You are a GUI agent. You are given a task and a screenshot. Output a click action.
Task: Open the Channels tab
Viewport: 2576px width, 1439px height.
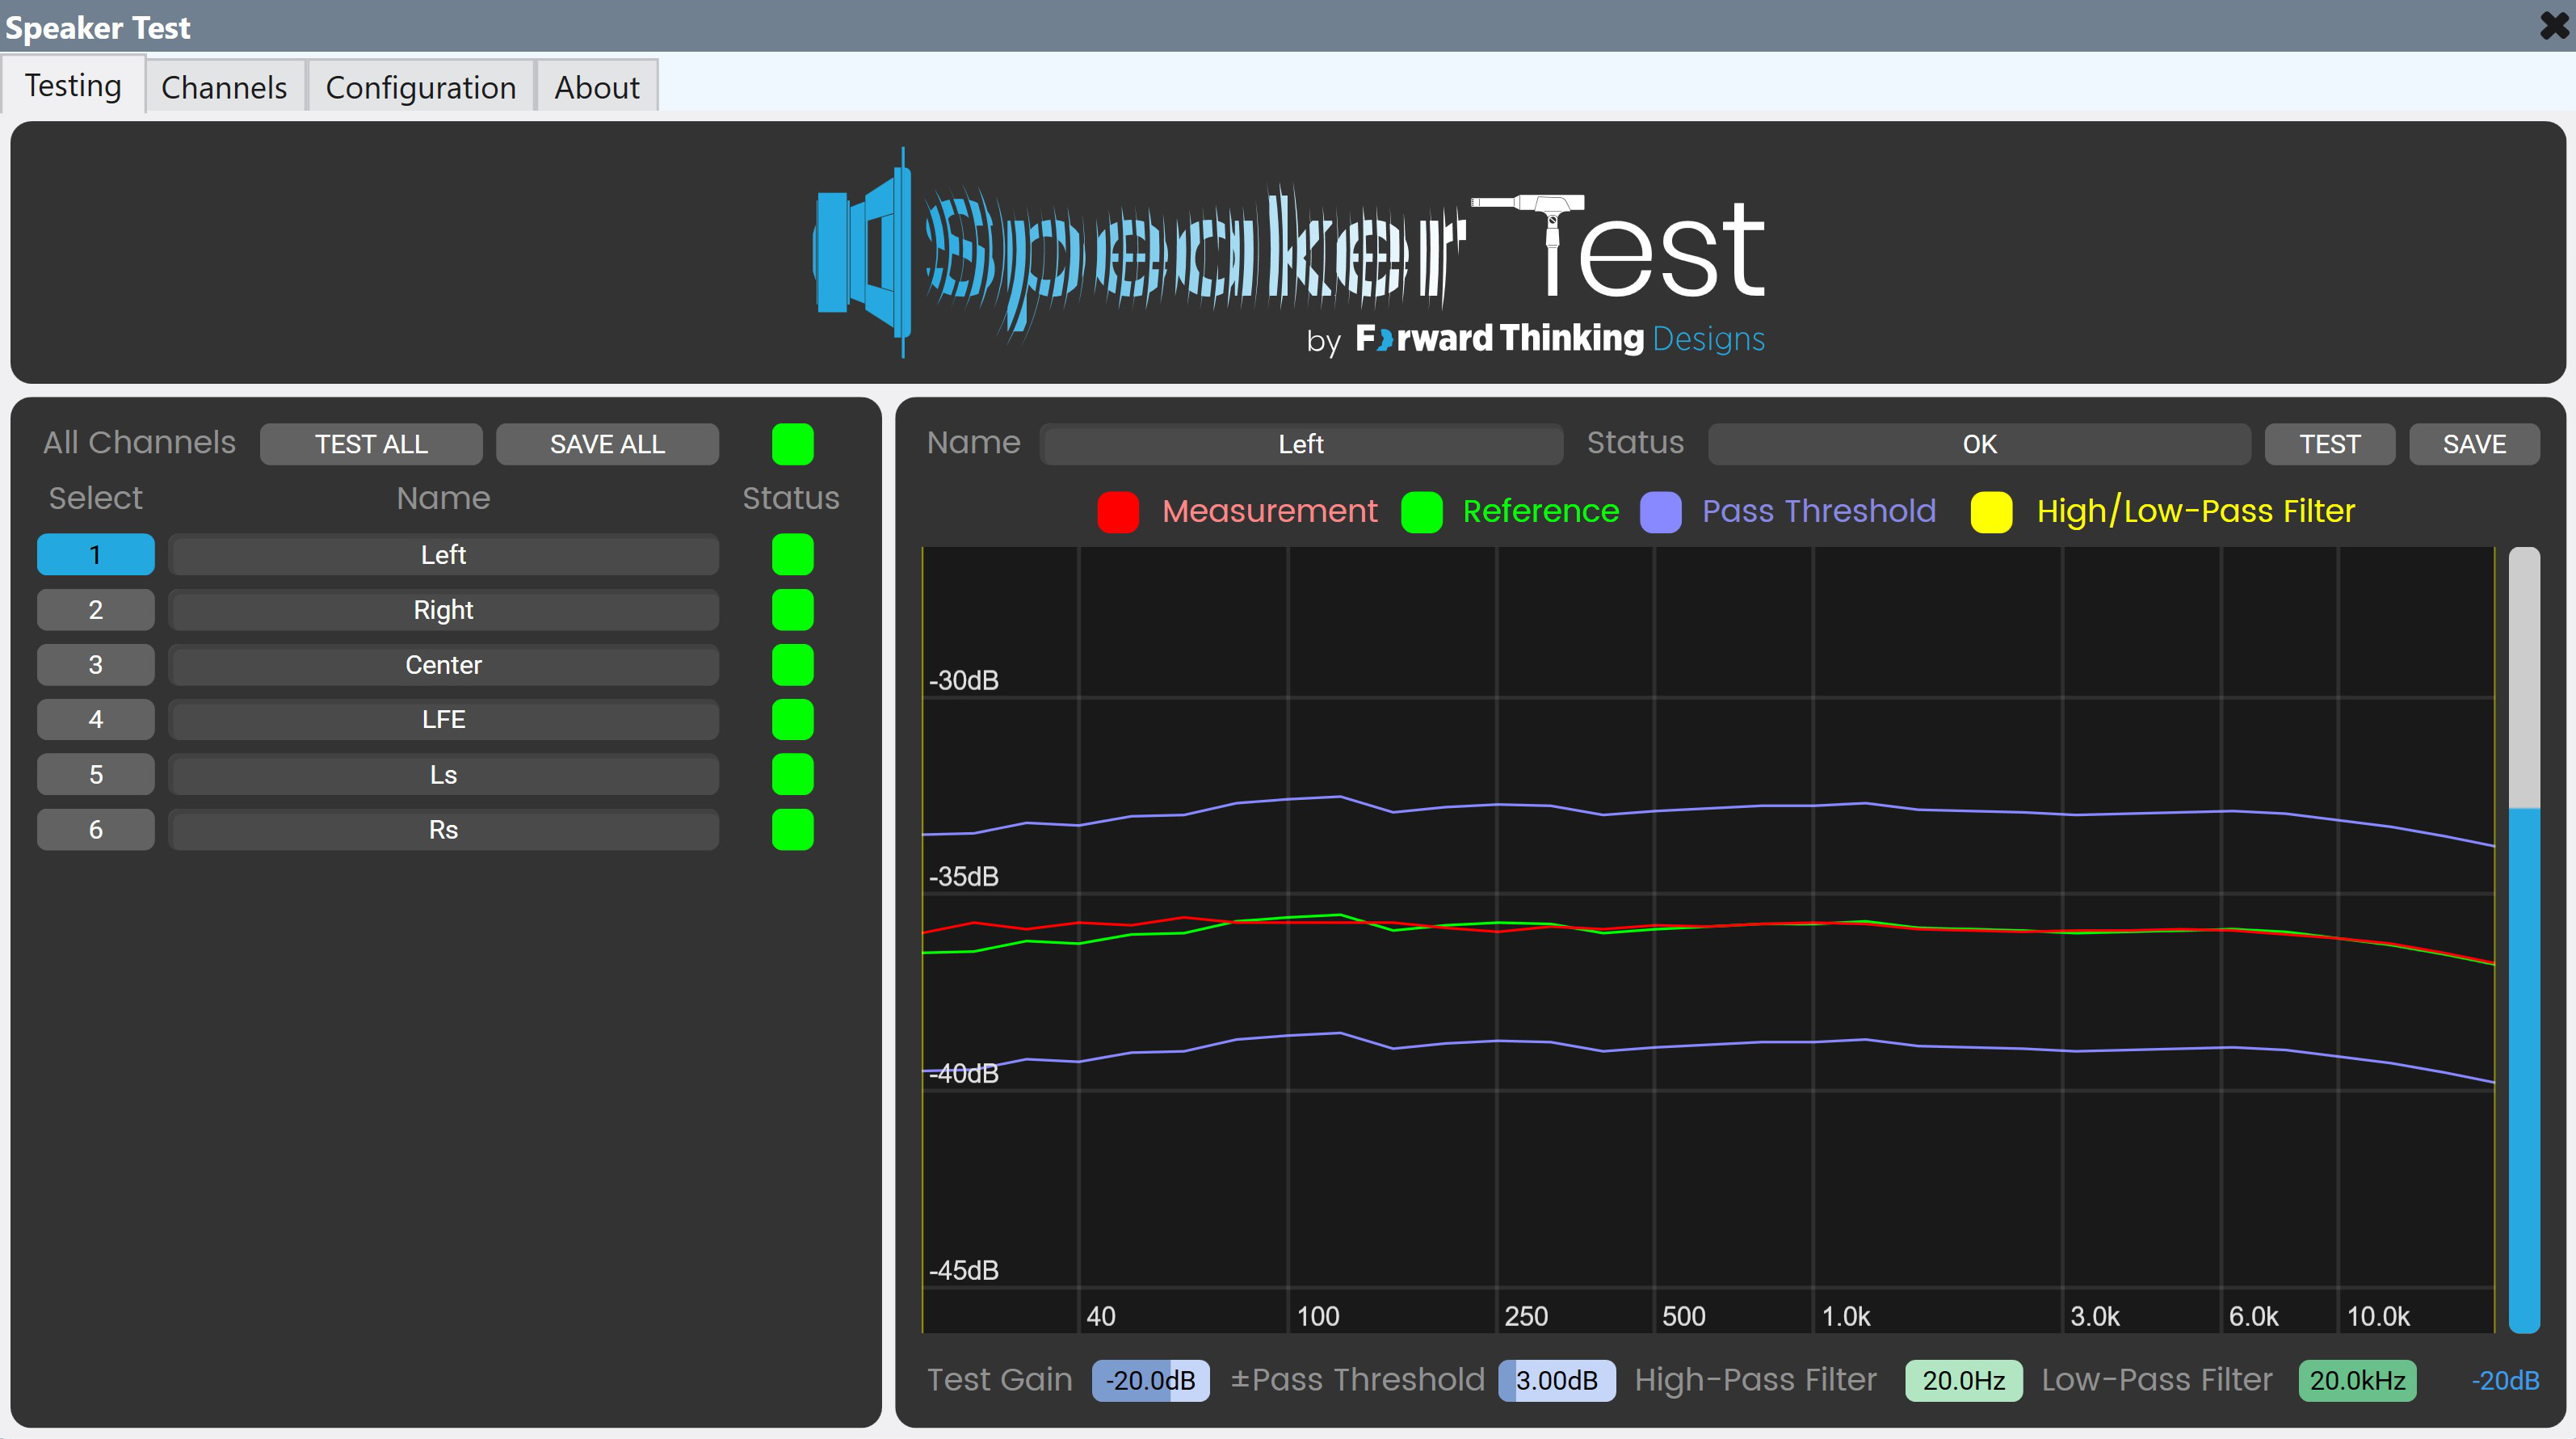pyautogui.click(x=224, y=88)
